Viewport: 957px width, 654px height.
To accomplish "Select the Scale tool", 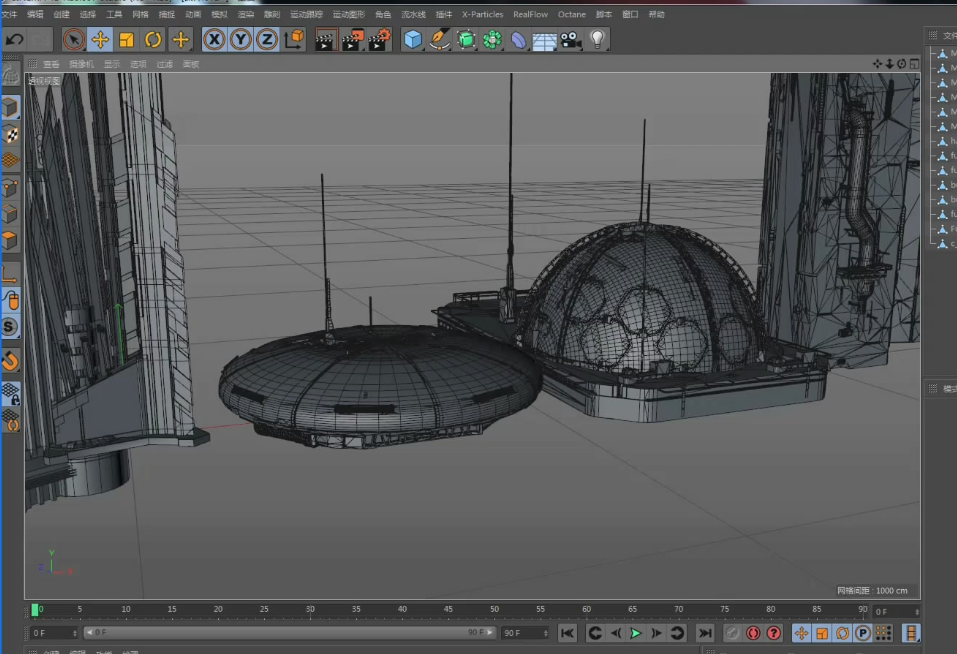I will click(x=127, y=39).
